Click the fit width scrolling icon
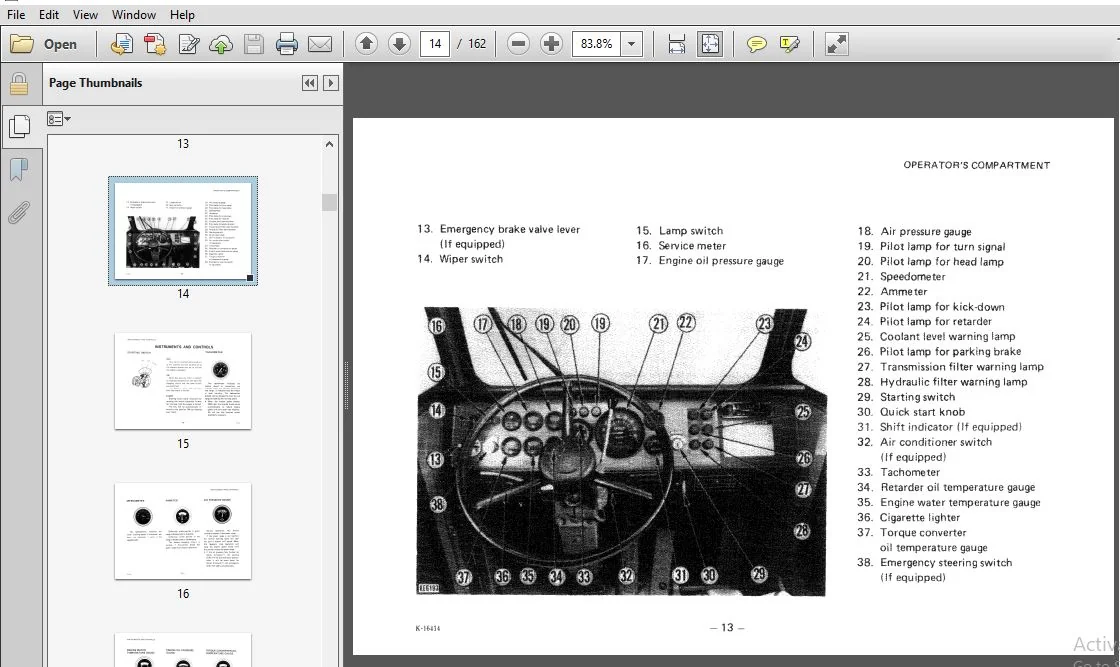1120x667 pixels. 676,44
